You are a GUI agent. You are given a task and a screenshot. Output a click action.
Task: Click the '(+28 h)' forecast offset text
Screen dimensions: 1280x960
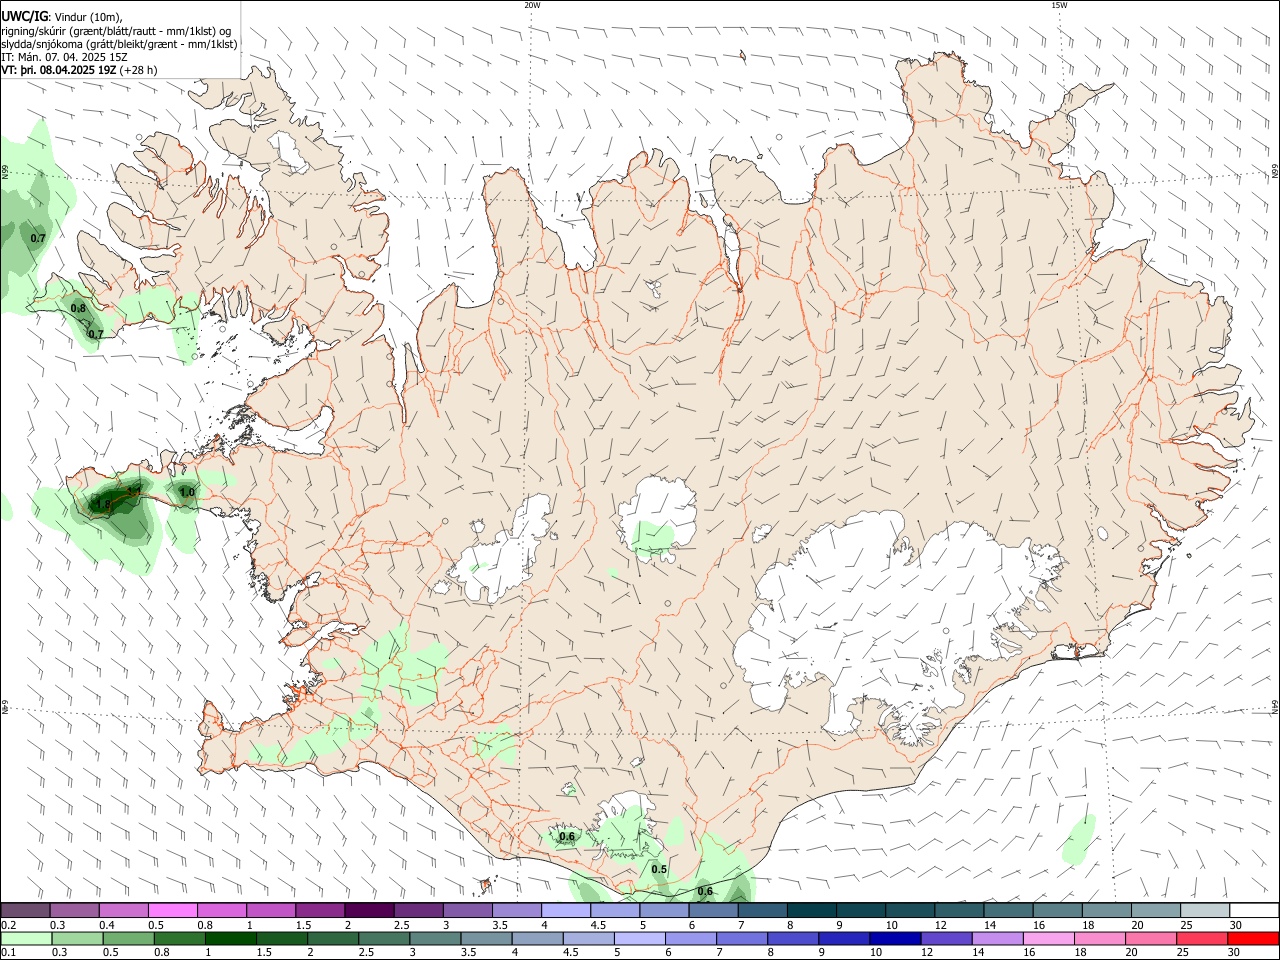coord(138,70)
